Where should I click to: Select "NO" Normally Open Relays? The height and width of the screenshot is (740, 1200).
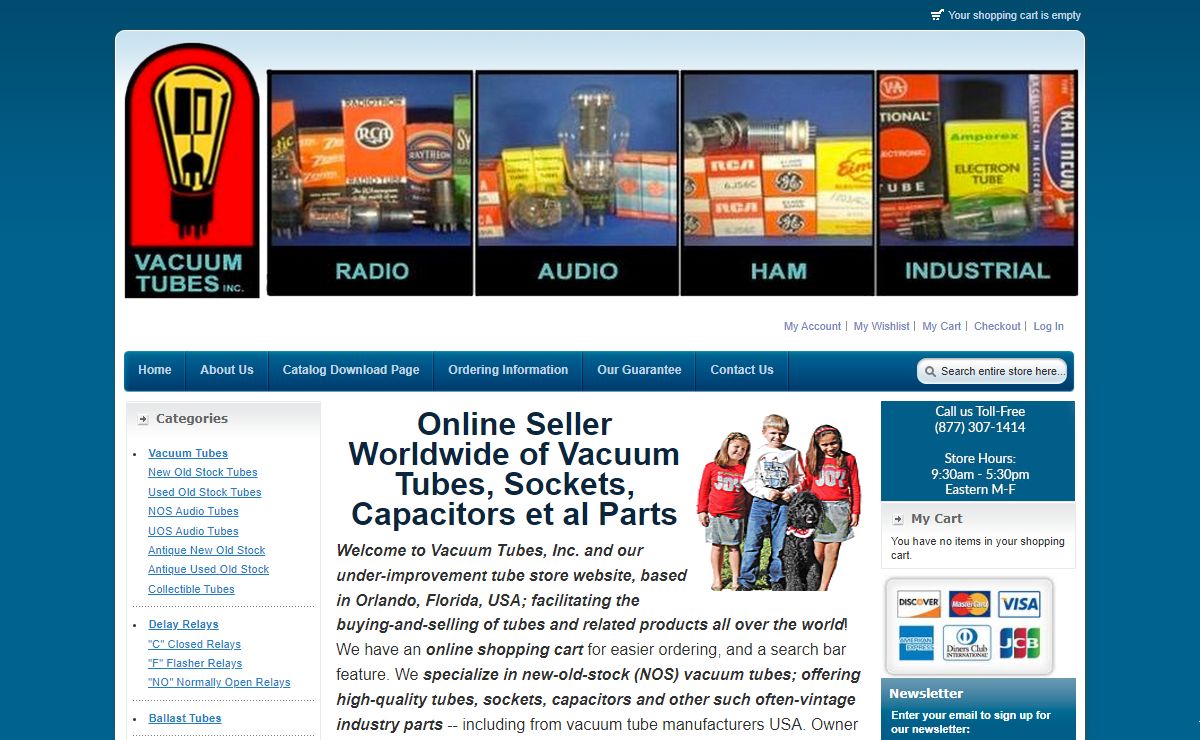click(x=219, y=682)
